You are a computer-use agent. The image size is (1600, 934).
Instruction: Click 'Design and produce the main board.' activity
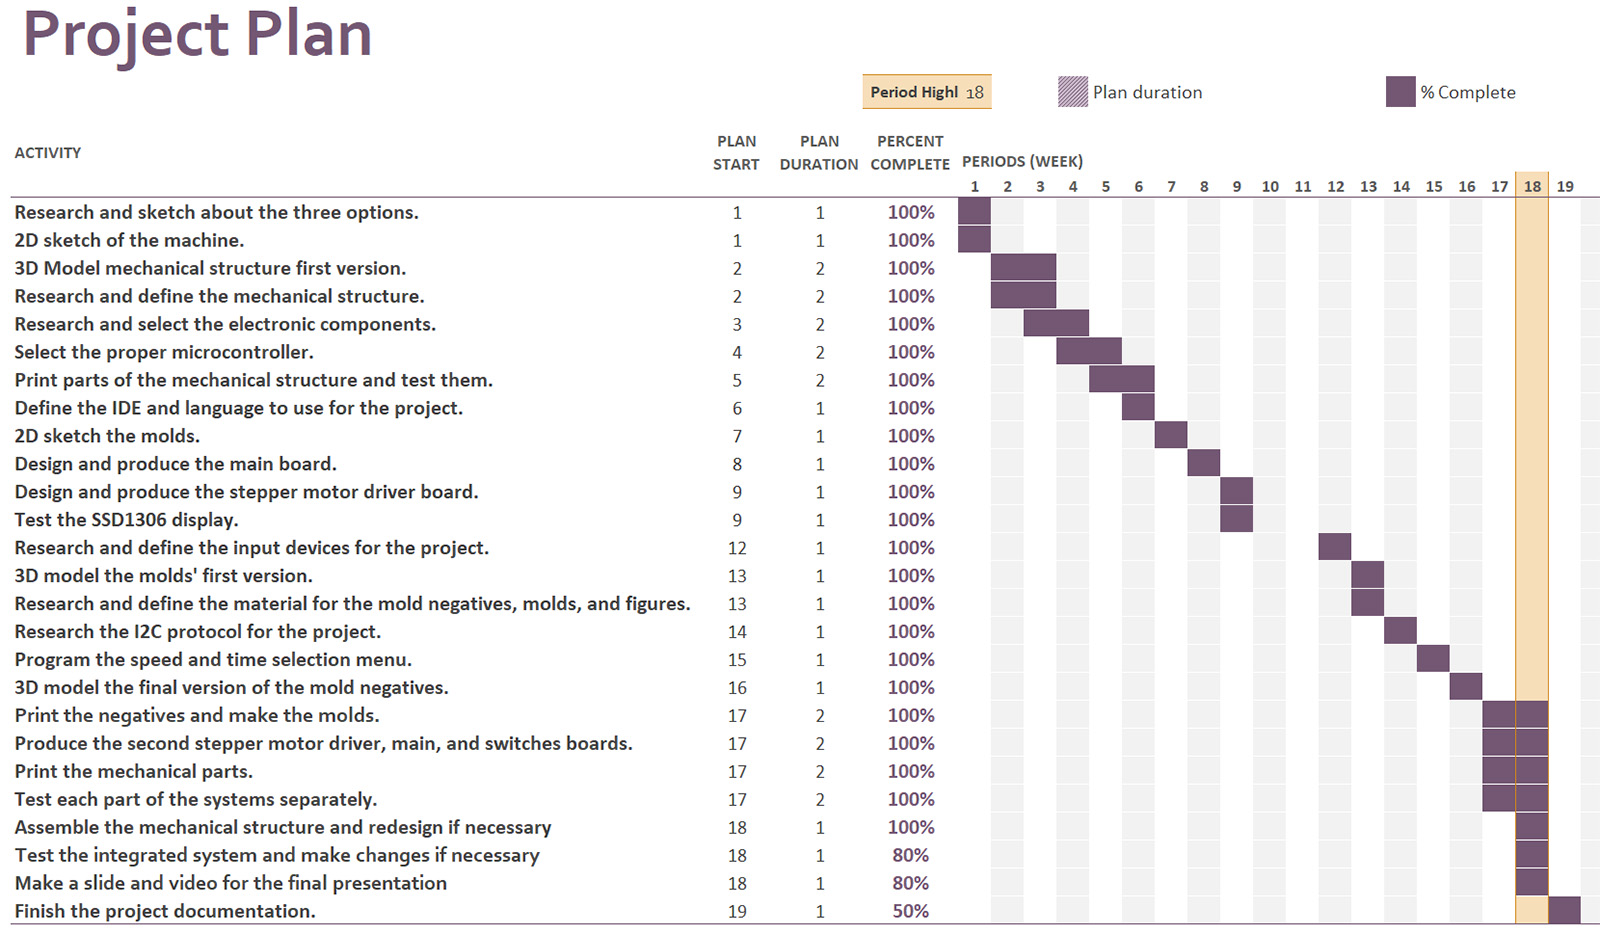tap(175, 465)
